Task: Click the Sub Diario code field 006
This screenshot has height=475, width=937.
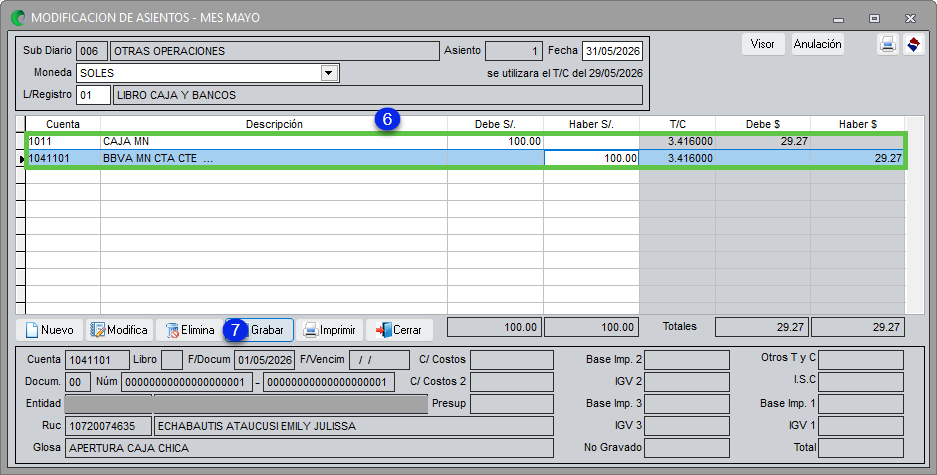Action: pyautogui.click(x=92, y=51)
